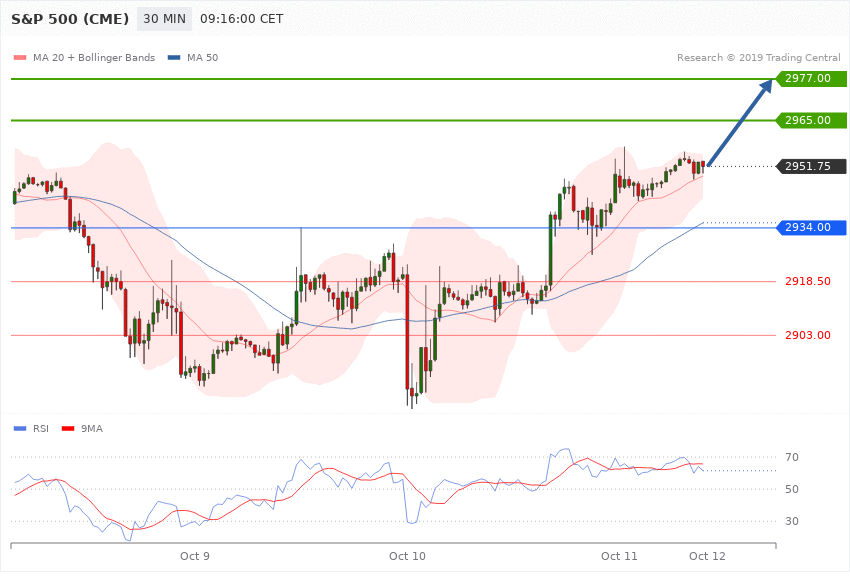This screenshot has width=850, height=576.
Task: Click the 9MA legend label
Action: [92, 429]
